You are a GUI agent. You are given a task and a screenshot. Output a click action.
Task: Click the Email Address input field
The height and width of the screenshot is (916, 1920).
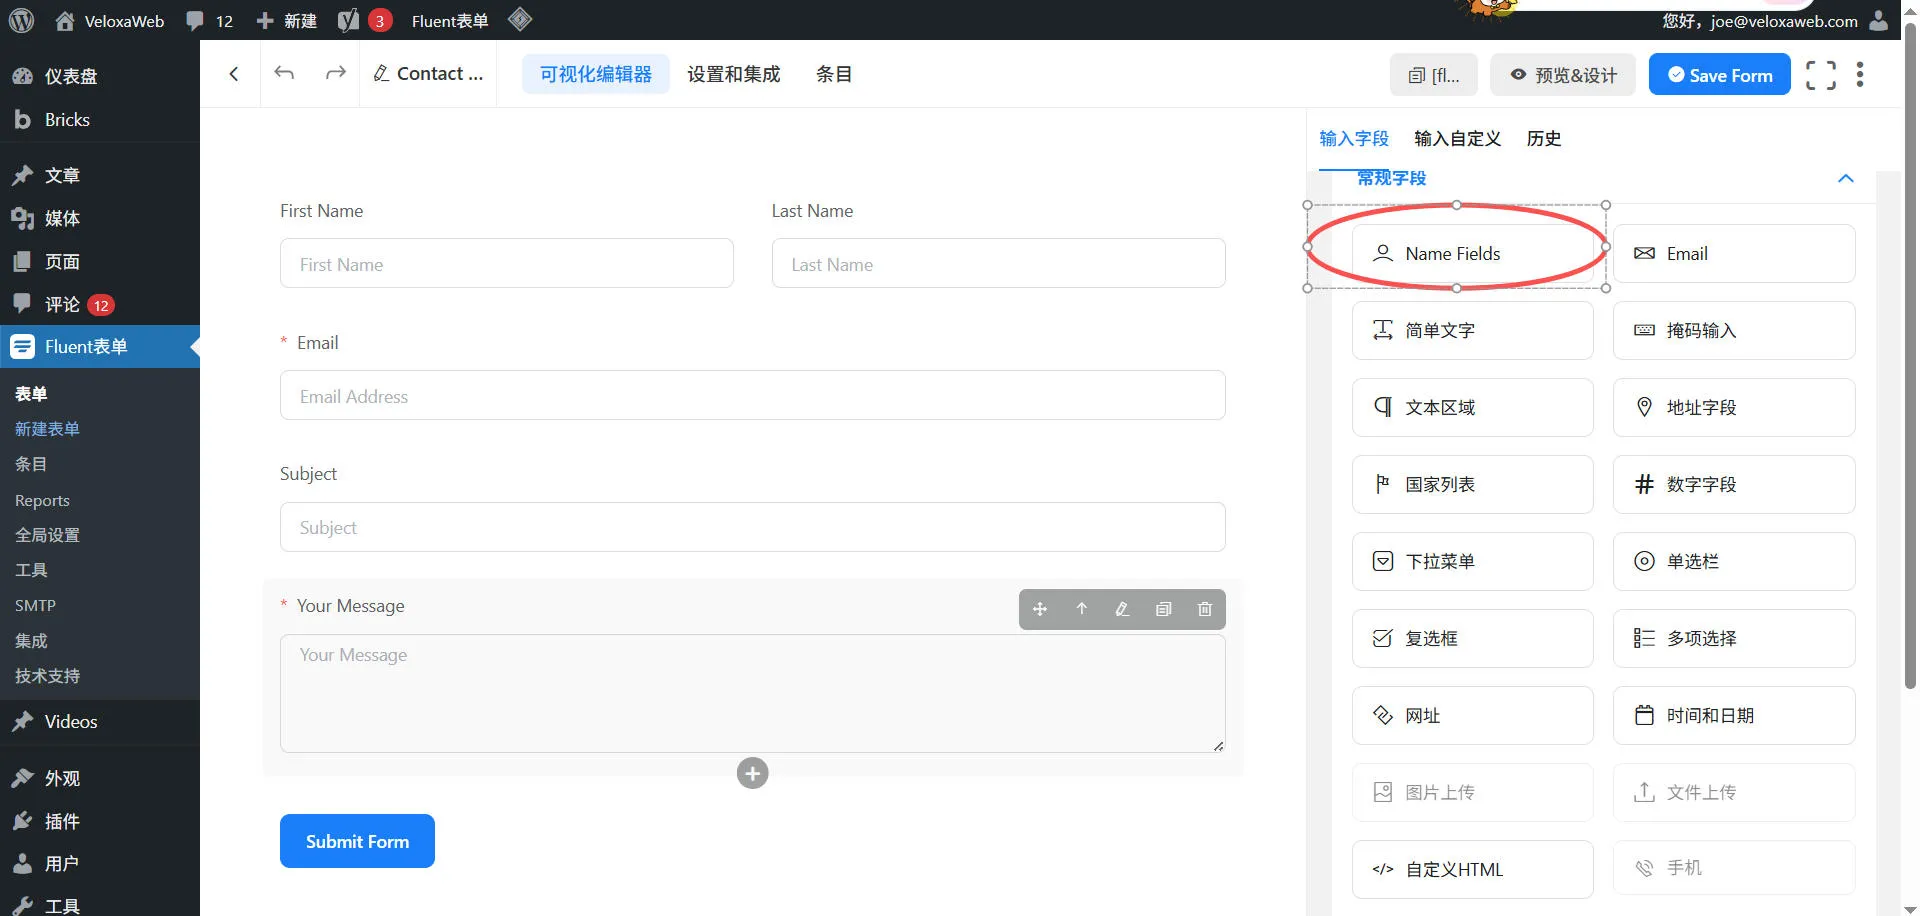click(752, 396)
